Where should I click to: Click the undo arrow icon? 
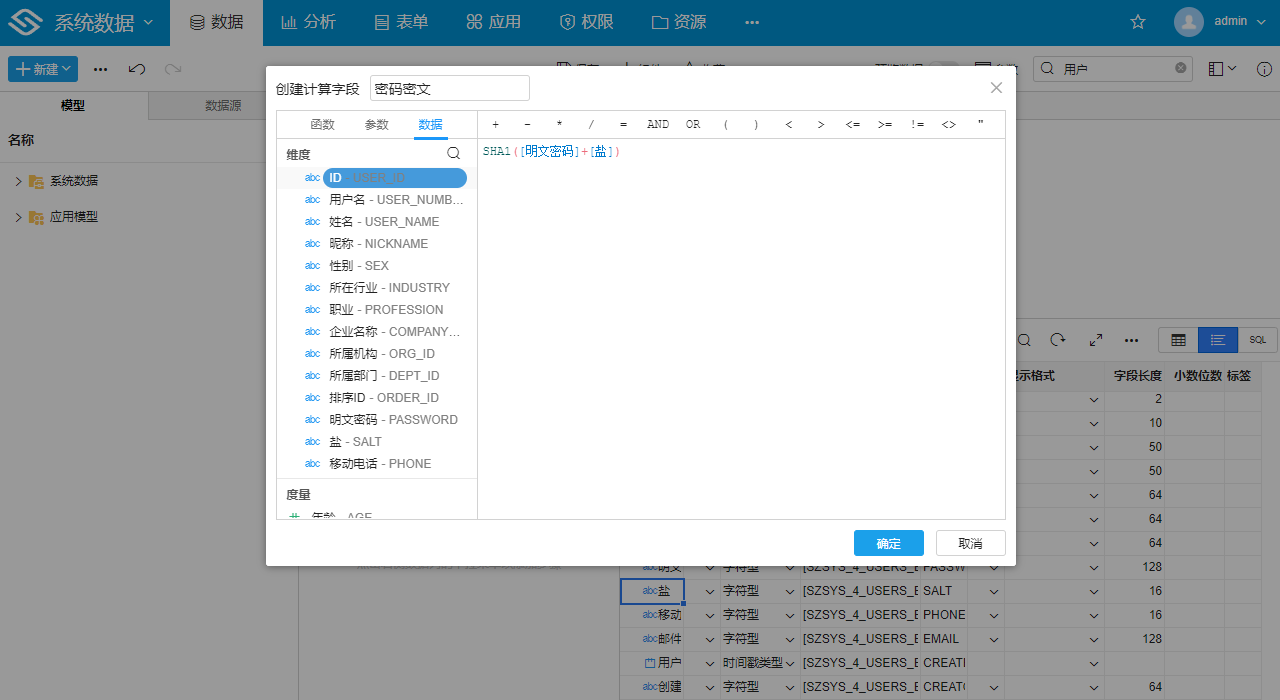(137, 69)
